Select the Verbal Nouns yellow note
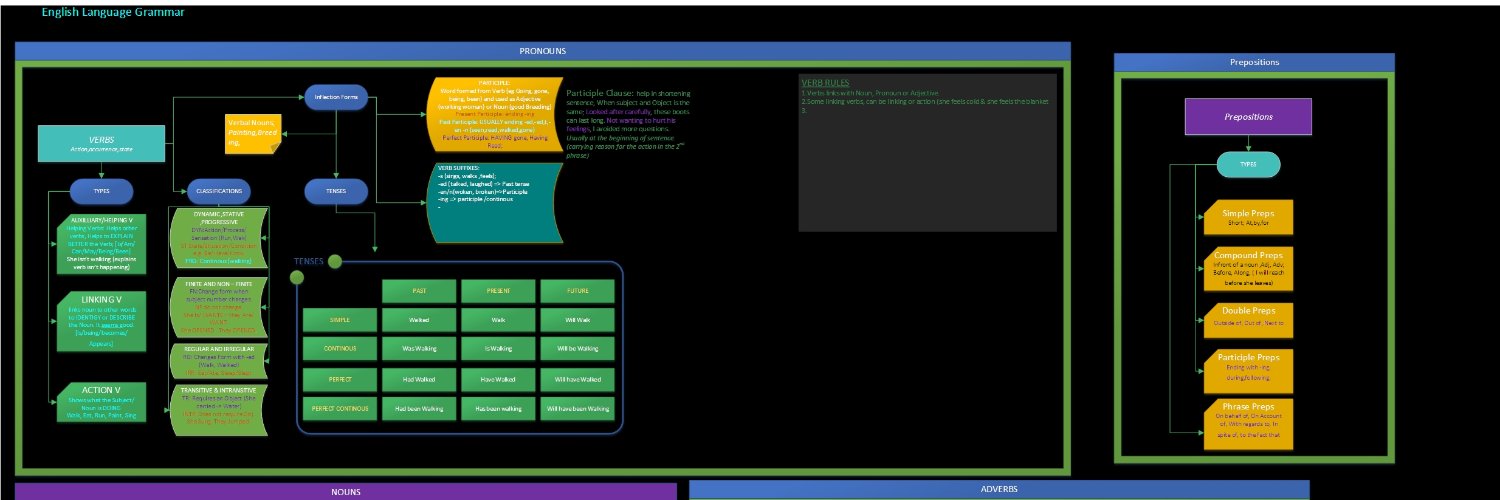The image size is (1500, 500). tap(254, 134)
